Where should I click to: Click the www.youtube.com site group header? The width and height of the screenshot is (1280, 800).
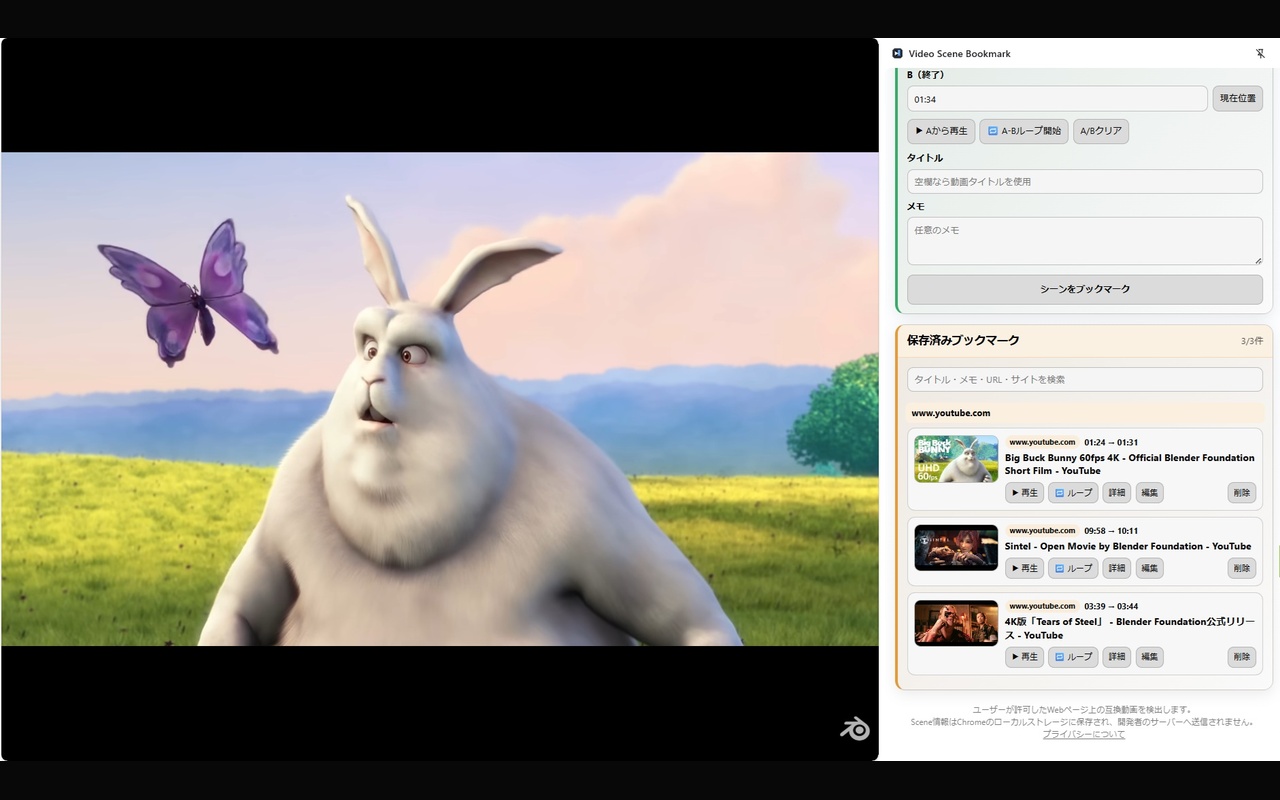point(1085,413)
